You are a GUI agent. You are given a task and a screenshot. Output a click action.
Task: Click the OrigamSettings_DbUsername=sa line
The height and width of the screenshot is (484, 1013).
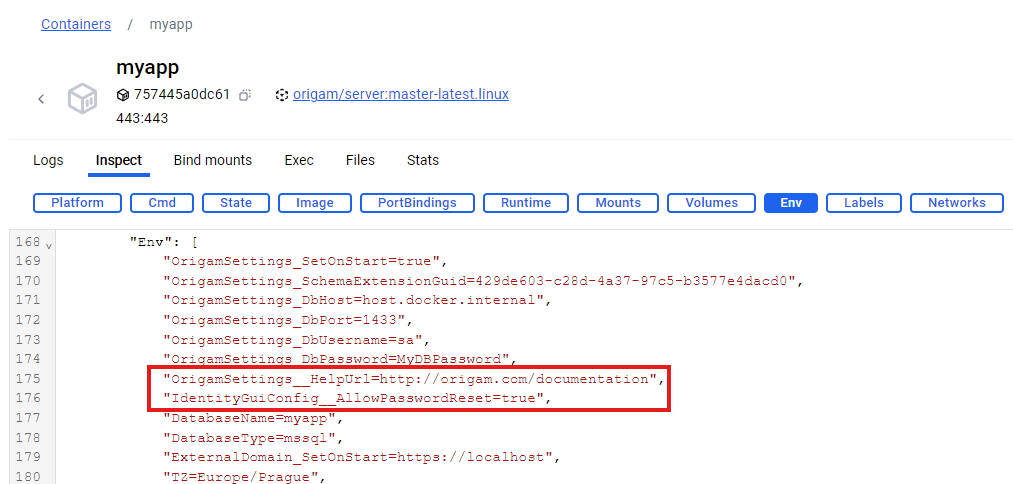[297, 339]
